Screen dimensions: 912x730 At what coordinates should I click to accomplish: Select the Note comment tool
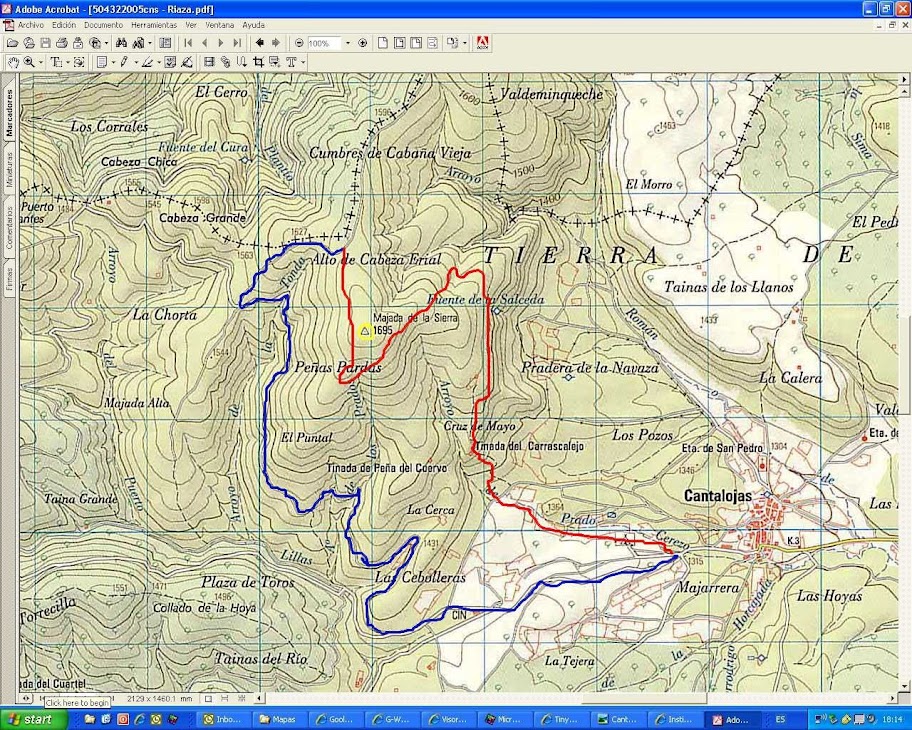(x=102, y=62)
